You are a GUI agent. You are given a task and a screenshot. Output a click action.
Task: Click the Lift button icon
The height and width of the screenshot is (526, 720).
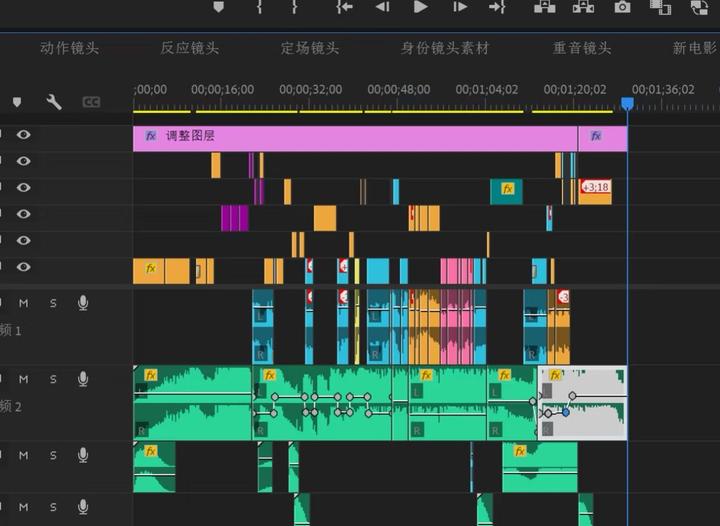(x=544, y=7)
